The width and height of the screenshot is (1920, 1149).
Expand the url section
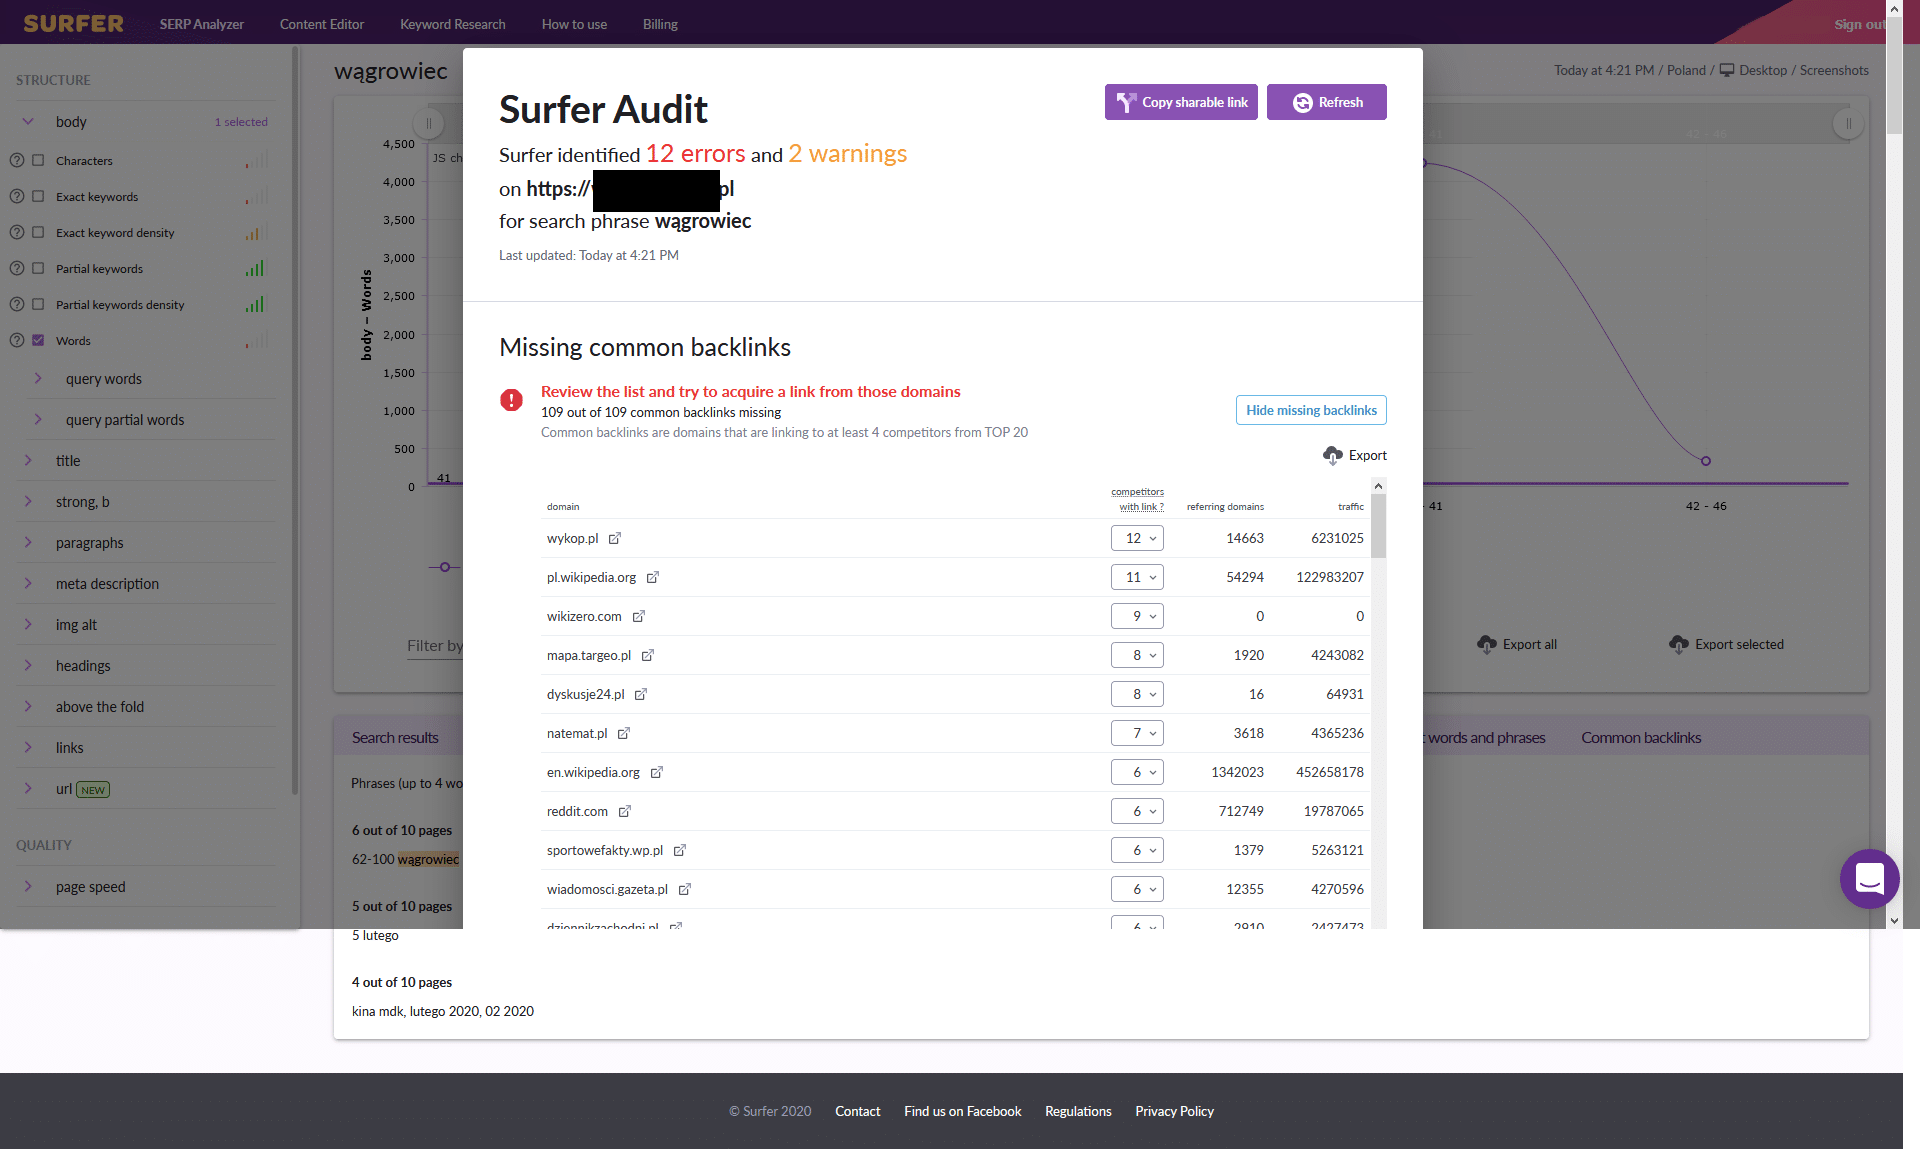click(x=28, y=788)
